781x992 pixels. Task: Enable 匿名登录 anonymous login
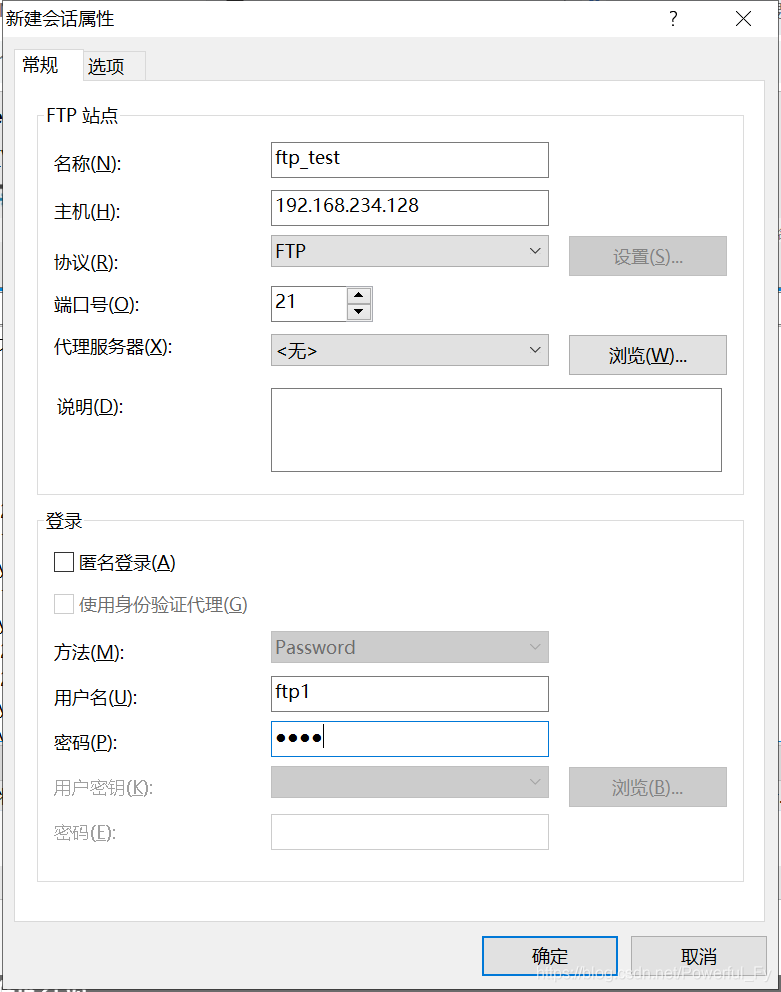click(x=64, y=561)
